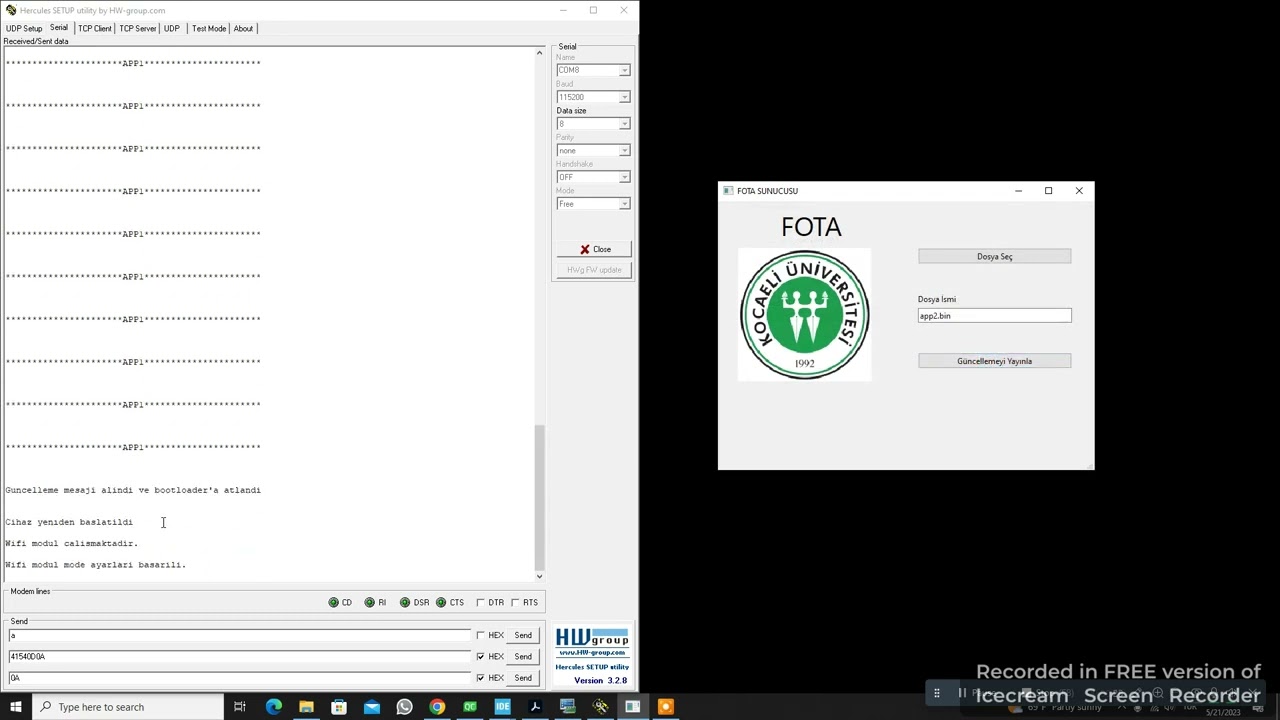The width and height of the screenshot is (1280, 720).
Task: Open the Windows Start menu
Action: coord(15,707)
